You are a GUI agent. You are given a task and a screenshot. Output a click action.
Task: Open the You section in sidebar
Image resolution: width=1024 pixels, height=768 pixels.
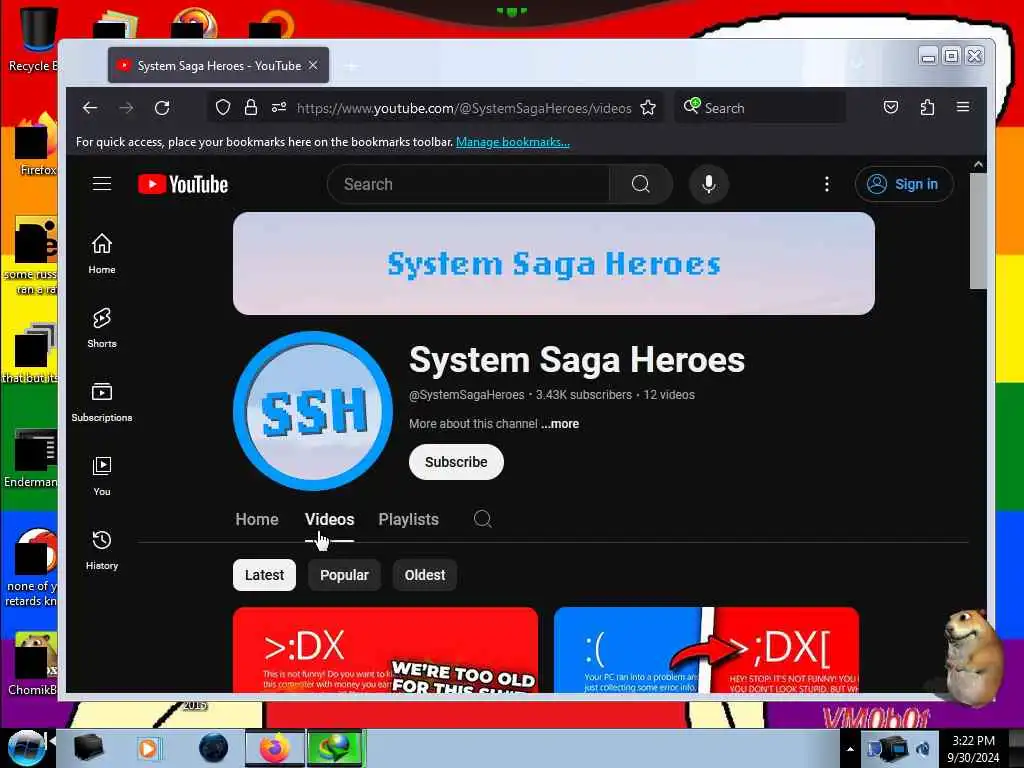coord(102,476)
